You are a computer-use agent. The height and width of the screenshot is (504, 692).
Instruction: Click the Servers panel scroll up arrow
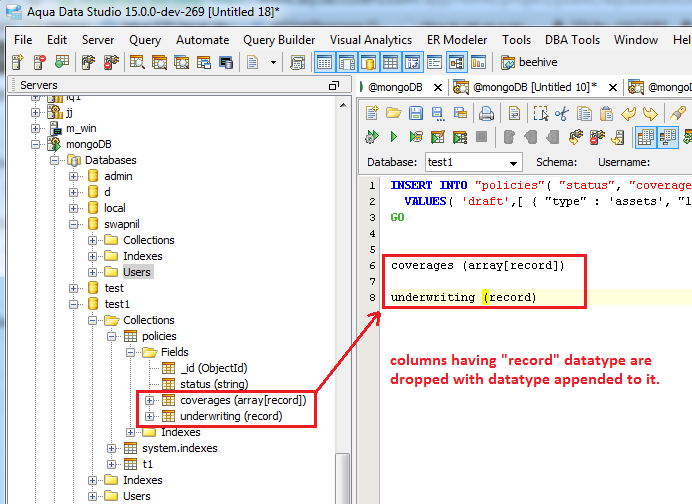click(343, 105)
